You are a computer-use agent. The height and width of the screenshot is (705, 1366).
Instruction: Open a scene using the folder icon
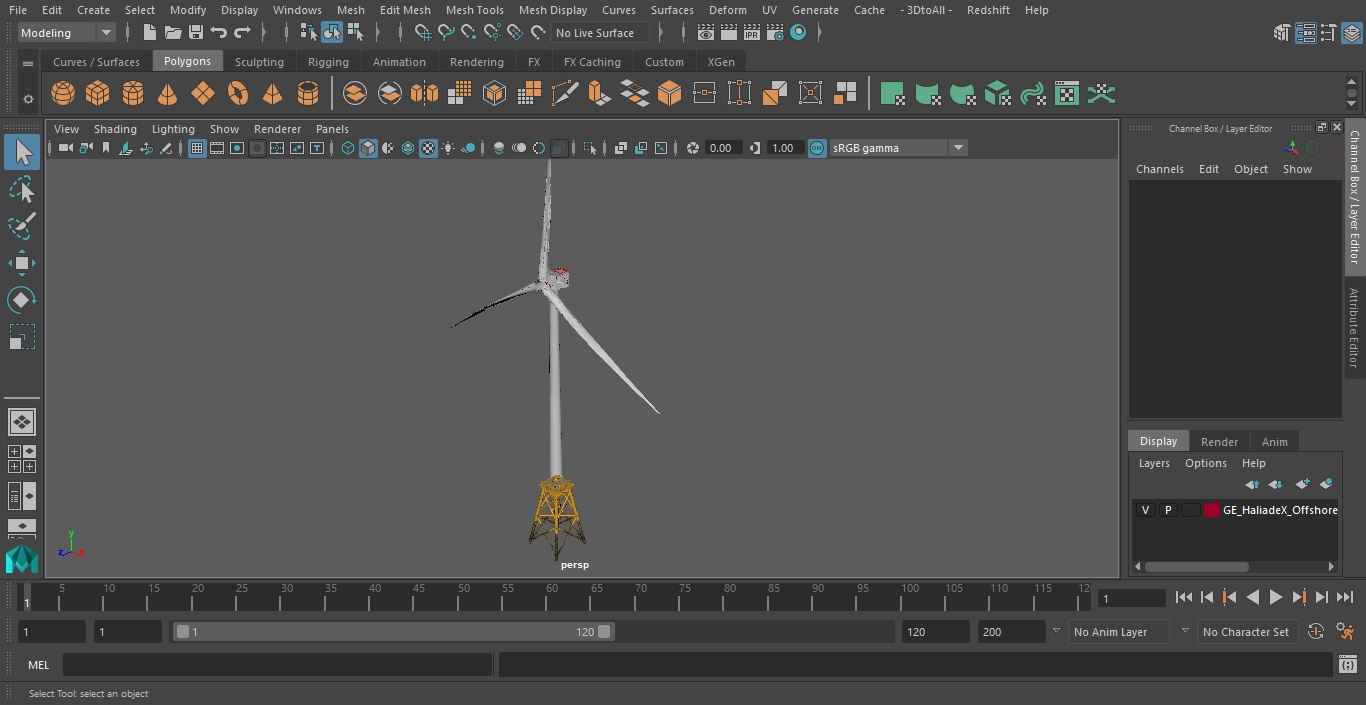click(x=173, y=33)
